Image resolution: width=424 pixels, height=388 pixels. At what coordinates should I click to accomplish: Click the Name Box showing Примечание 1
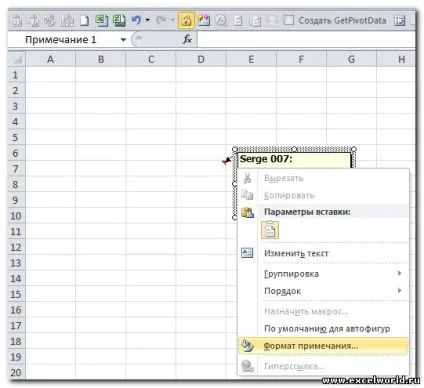click(61, 40)
